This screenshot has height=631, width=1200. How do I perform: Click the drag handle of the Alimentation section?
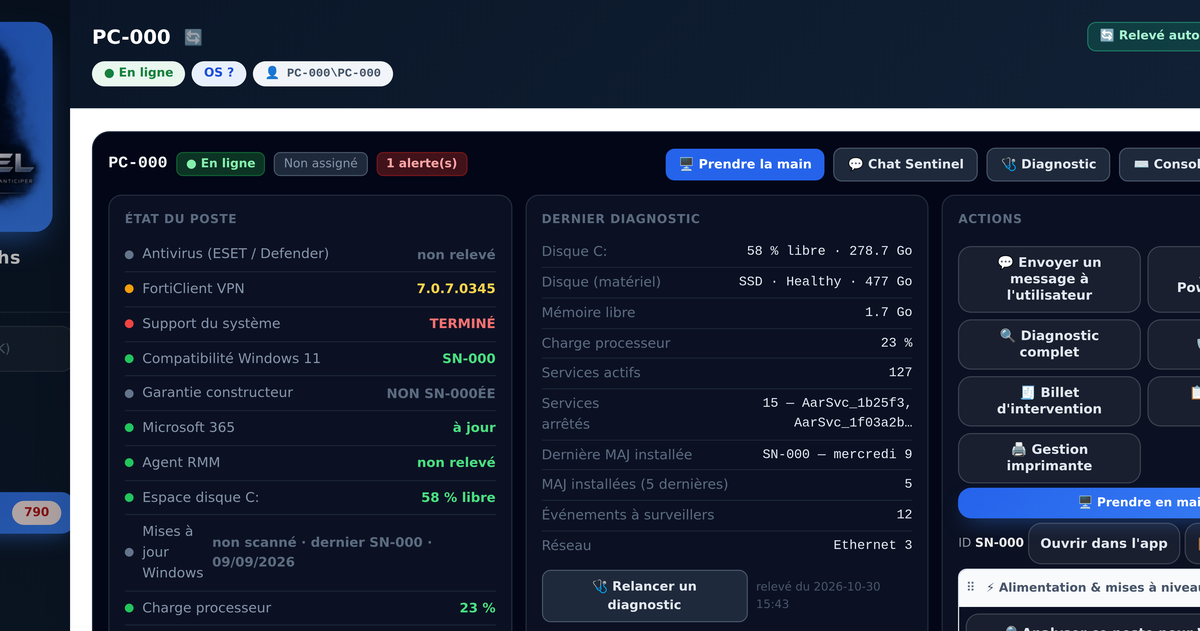click(x=971, y=587)
